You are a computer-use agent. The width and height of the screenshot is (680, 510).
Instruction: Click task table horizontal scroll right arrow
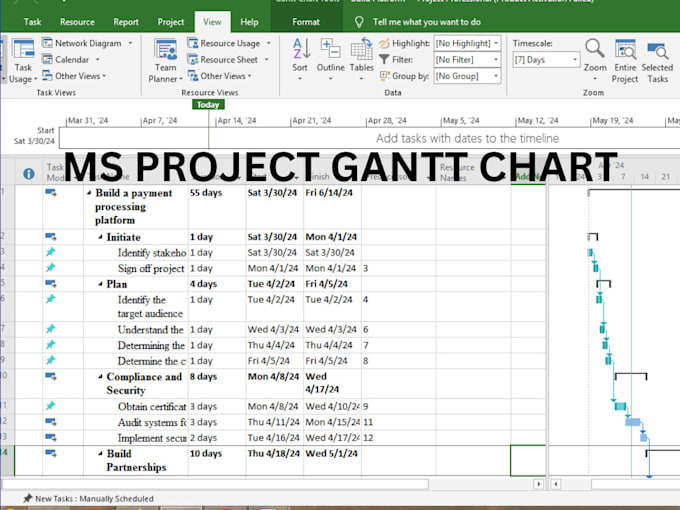[x=539, y=484]
